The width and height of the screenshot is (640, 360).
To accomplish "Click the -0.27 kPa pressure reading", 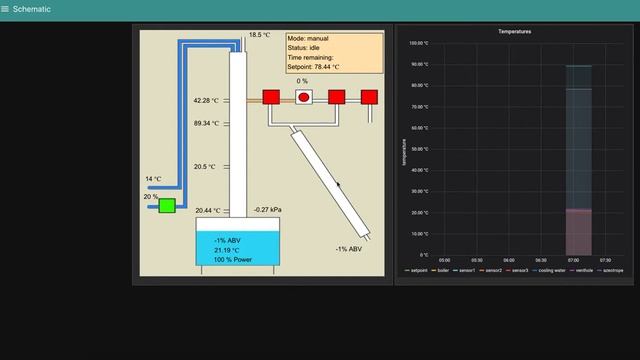I will pos(267,210).
